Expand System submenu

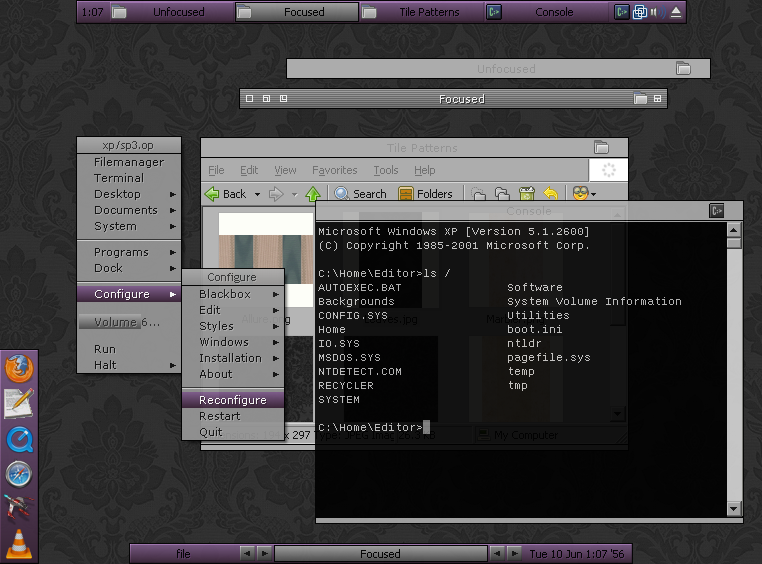(129, 226)
